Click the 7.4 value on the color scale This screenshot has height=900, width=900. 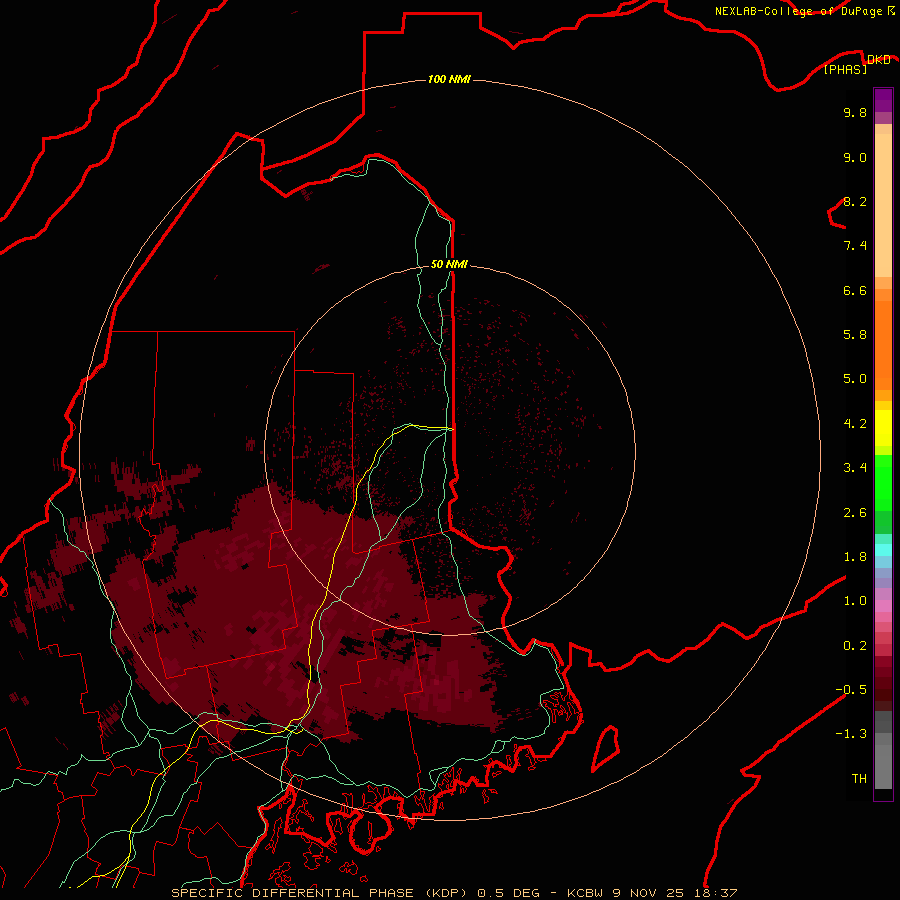pos(855,246)
